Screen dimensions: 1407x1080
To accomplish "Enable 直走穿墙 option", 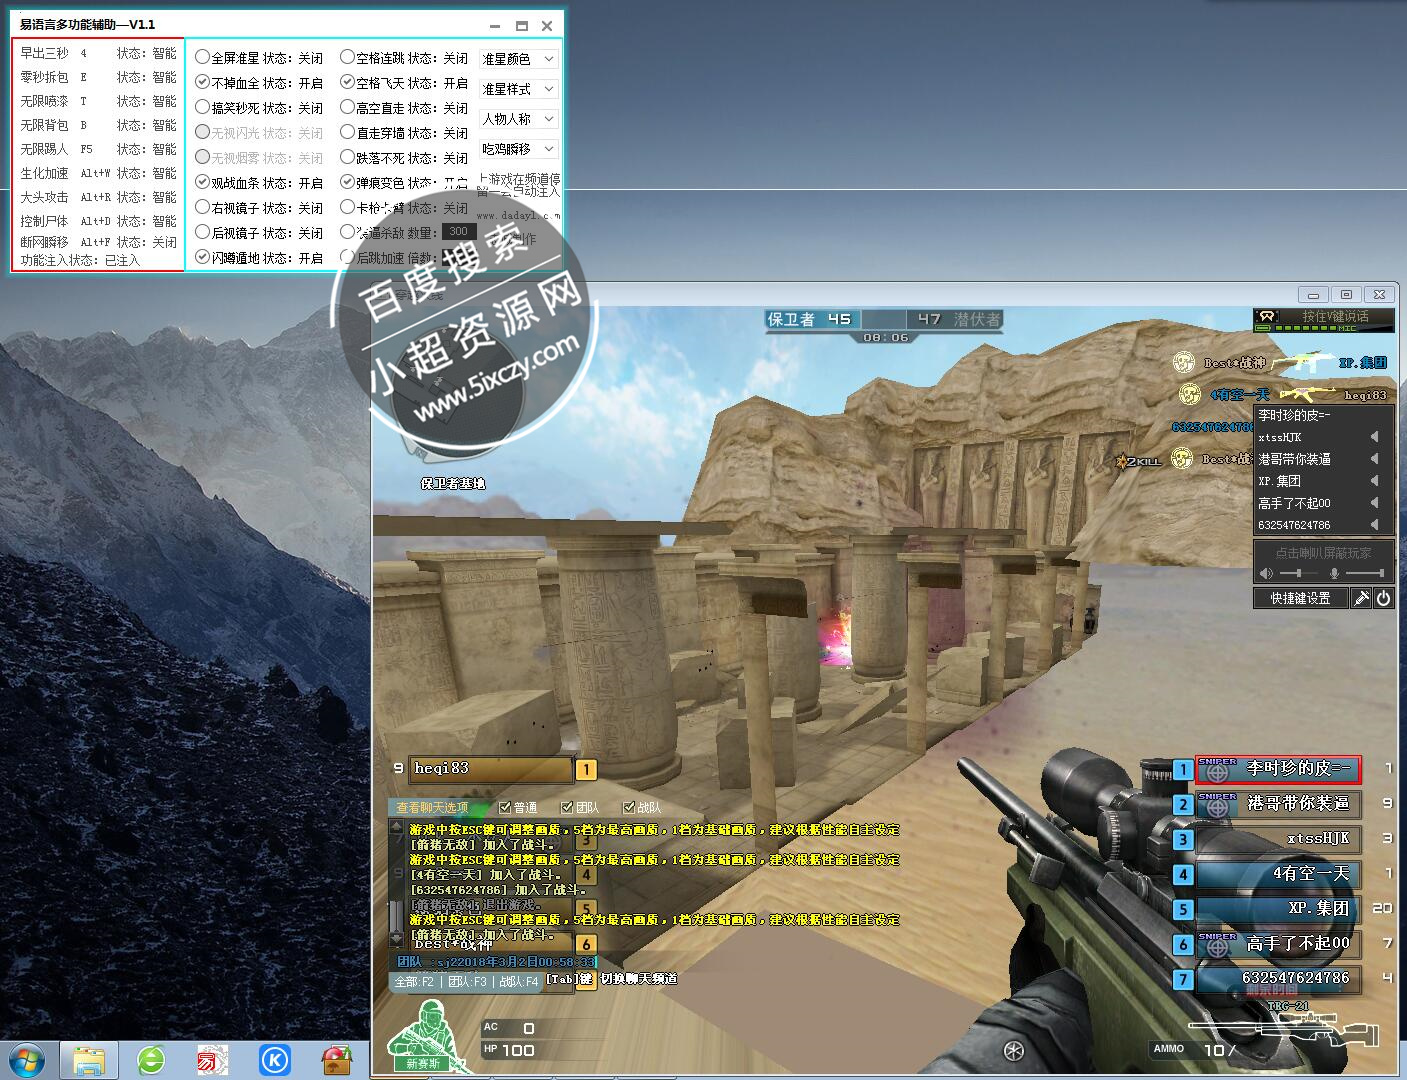I will [x=347, y=133].
